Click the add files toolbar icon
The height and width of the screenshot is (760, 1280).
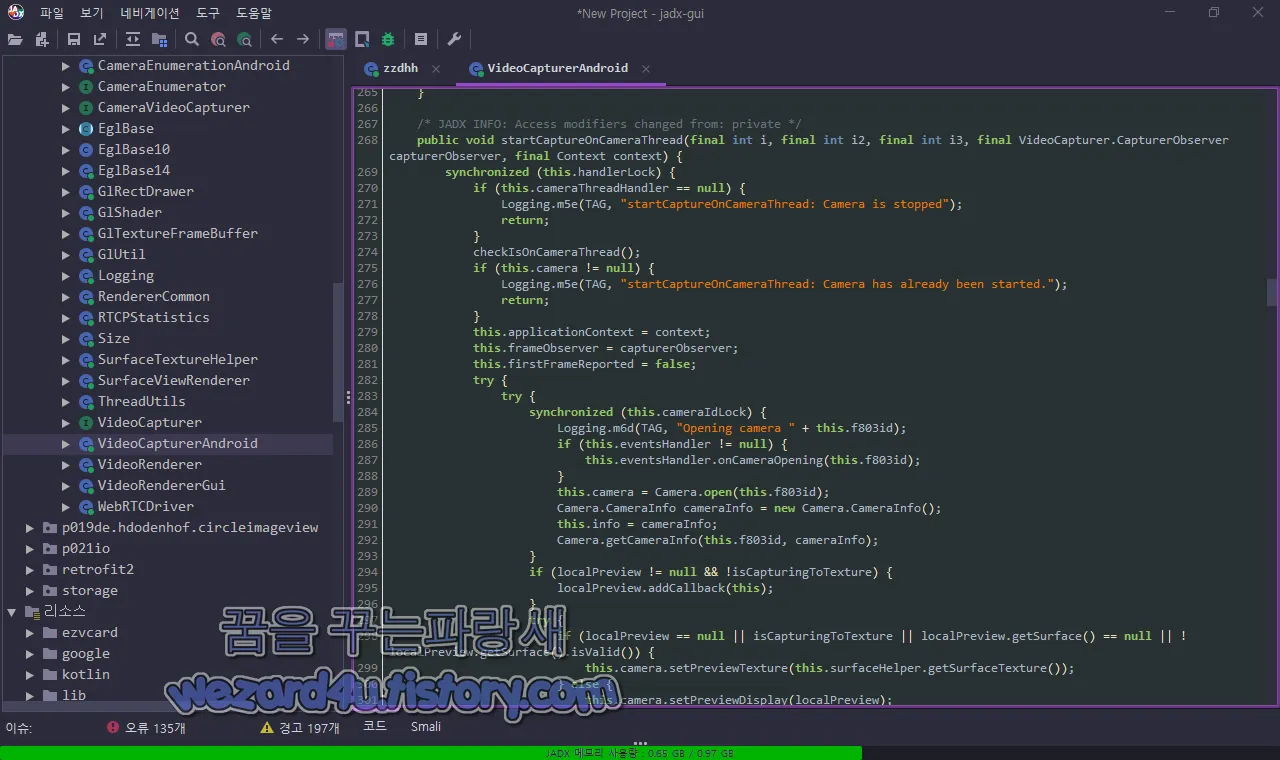point(42,39)
